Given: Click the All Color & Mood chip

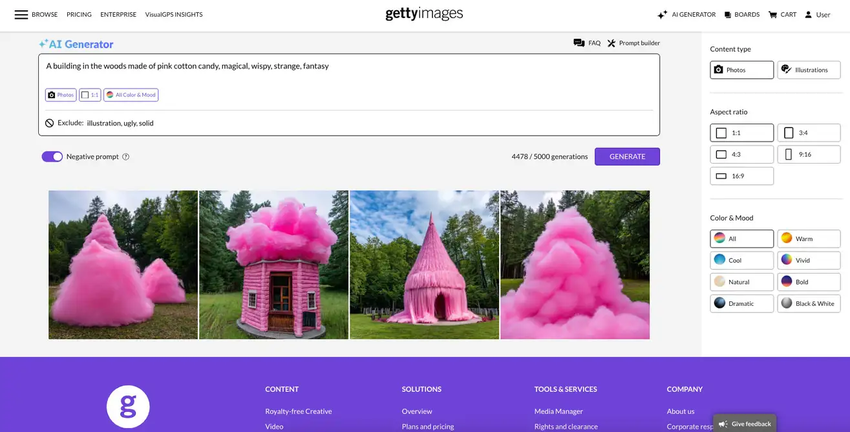Looking at the screenshot, I should coord(131,95).
